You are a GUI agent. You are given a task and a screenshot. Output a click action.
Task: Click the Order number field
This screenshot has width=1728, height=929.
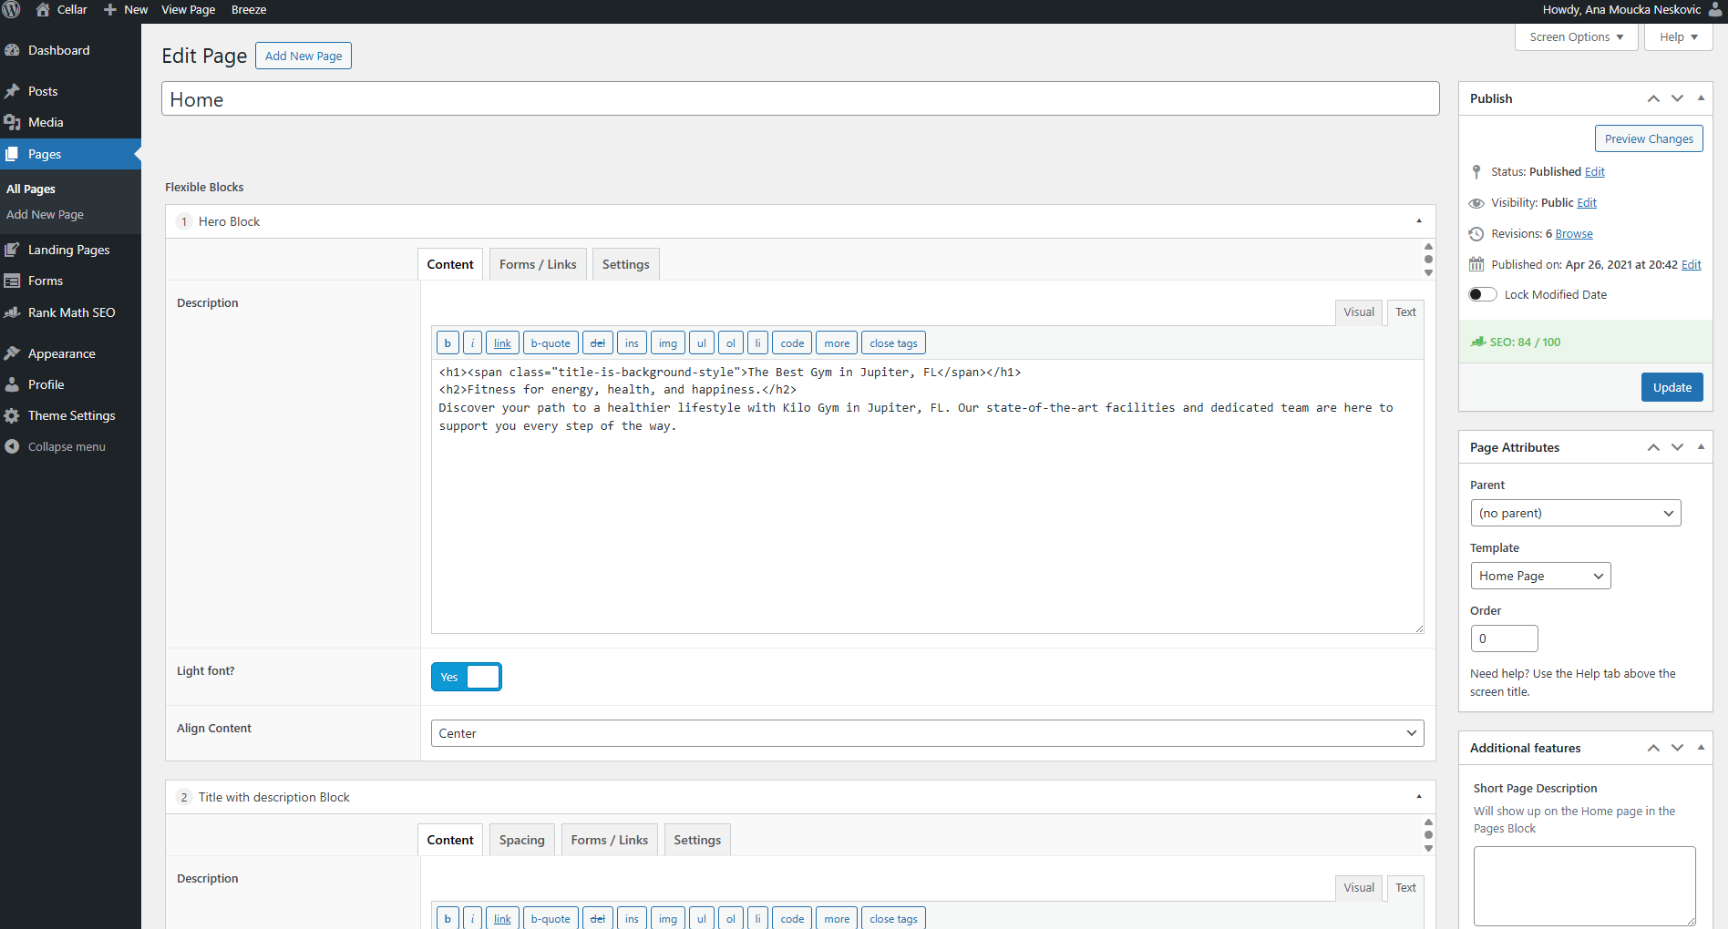point(1504,638)
